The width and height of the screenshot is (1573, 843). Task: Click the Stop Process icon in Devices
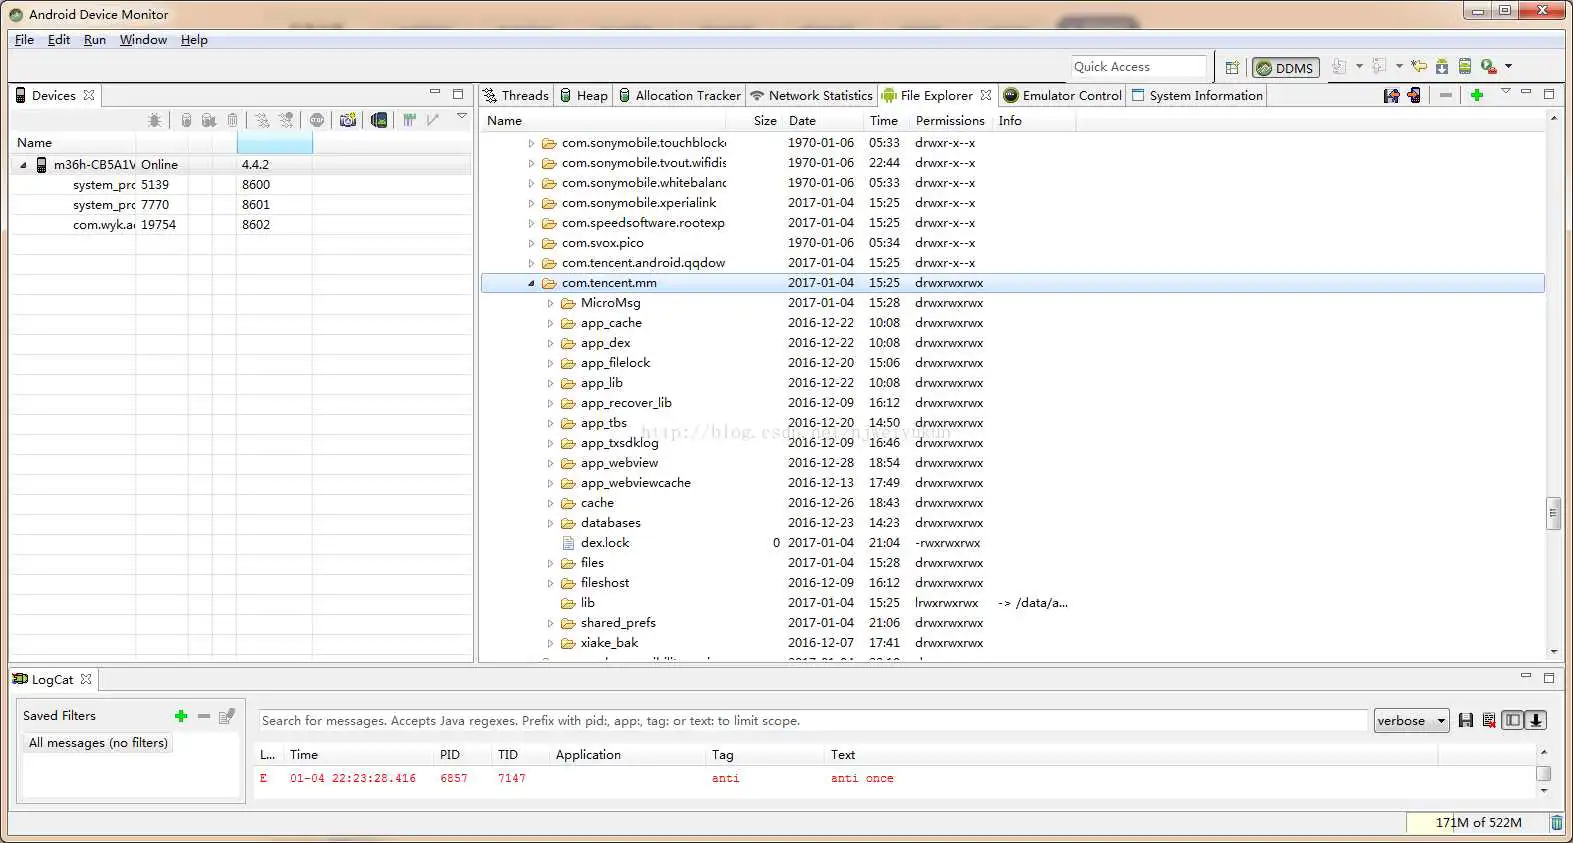pyautogui.click(x=317, y=120)
